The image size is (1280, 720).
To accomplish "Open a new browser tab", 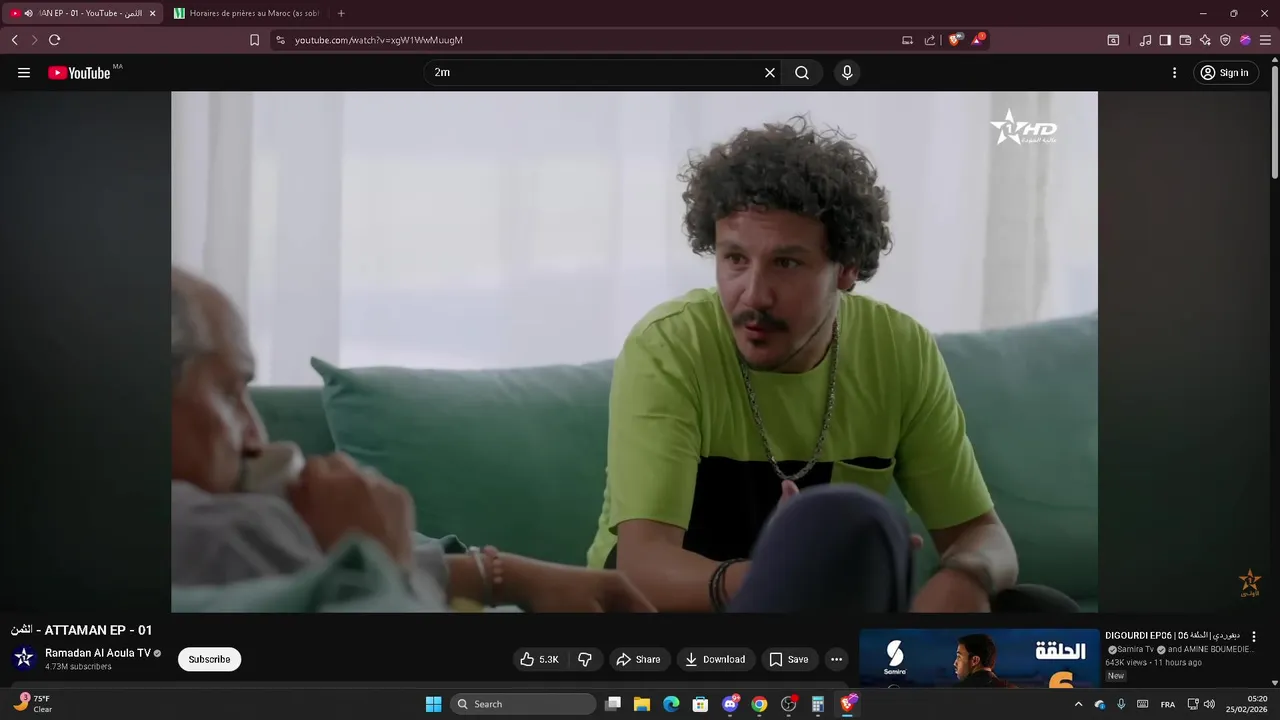I will click(x=341, y=13).
